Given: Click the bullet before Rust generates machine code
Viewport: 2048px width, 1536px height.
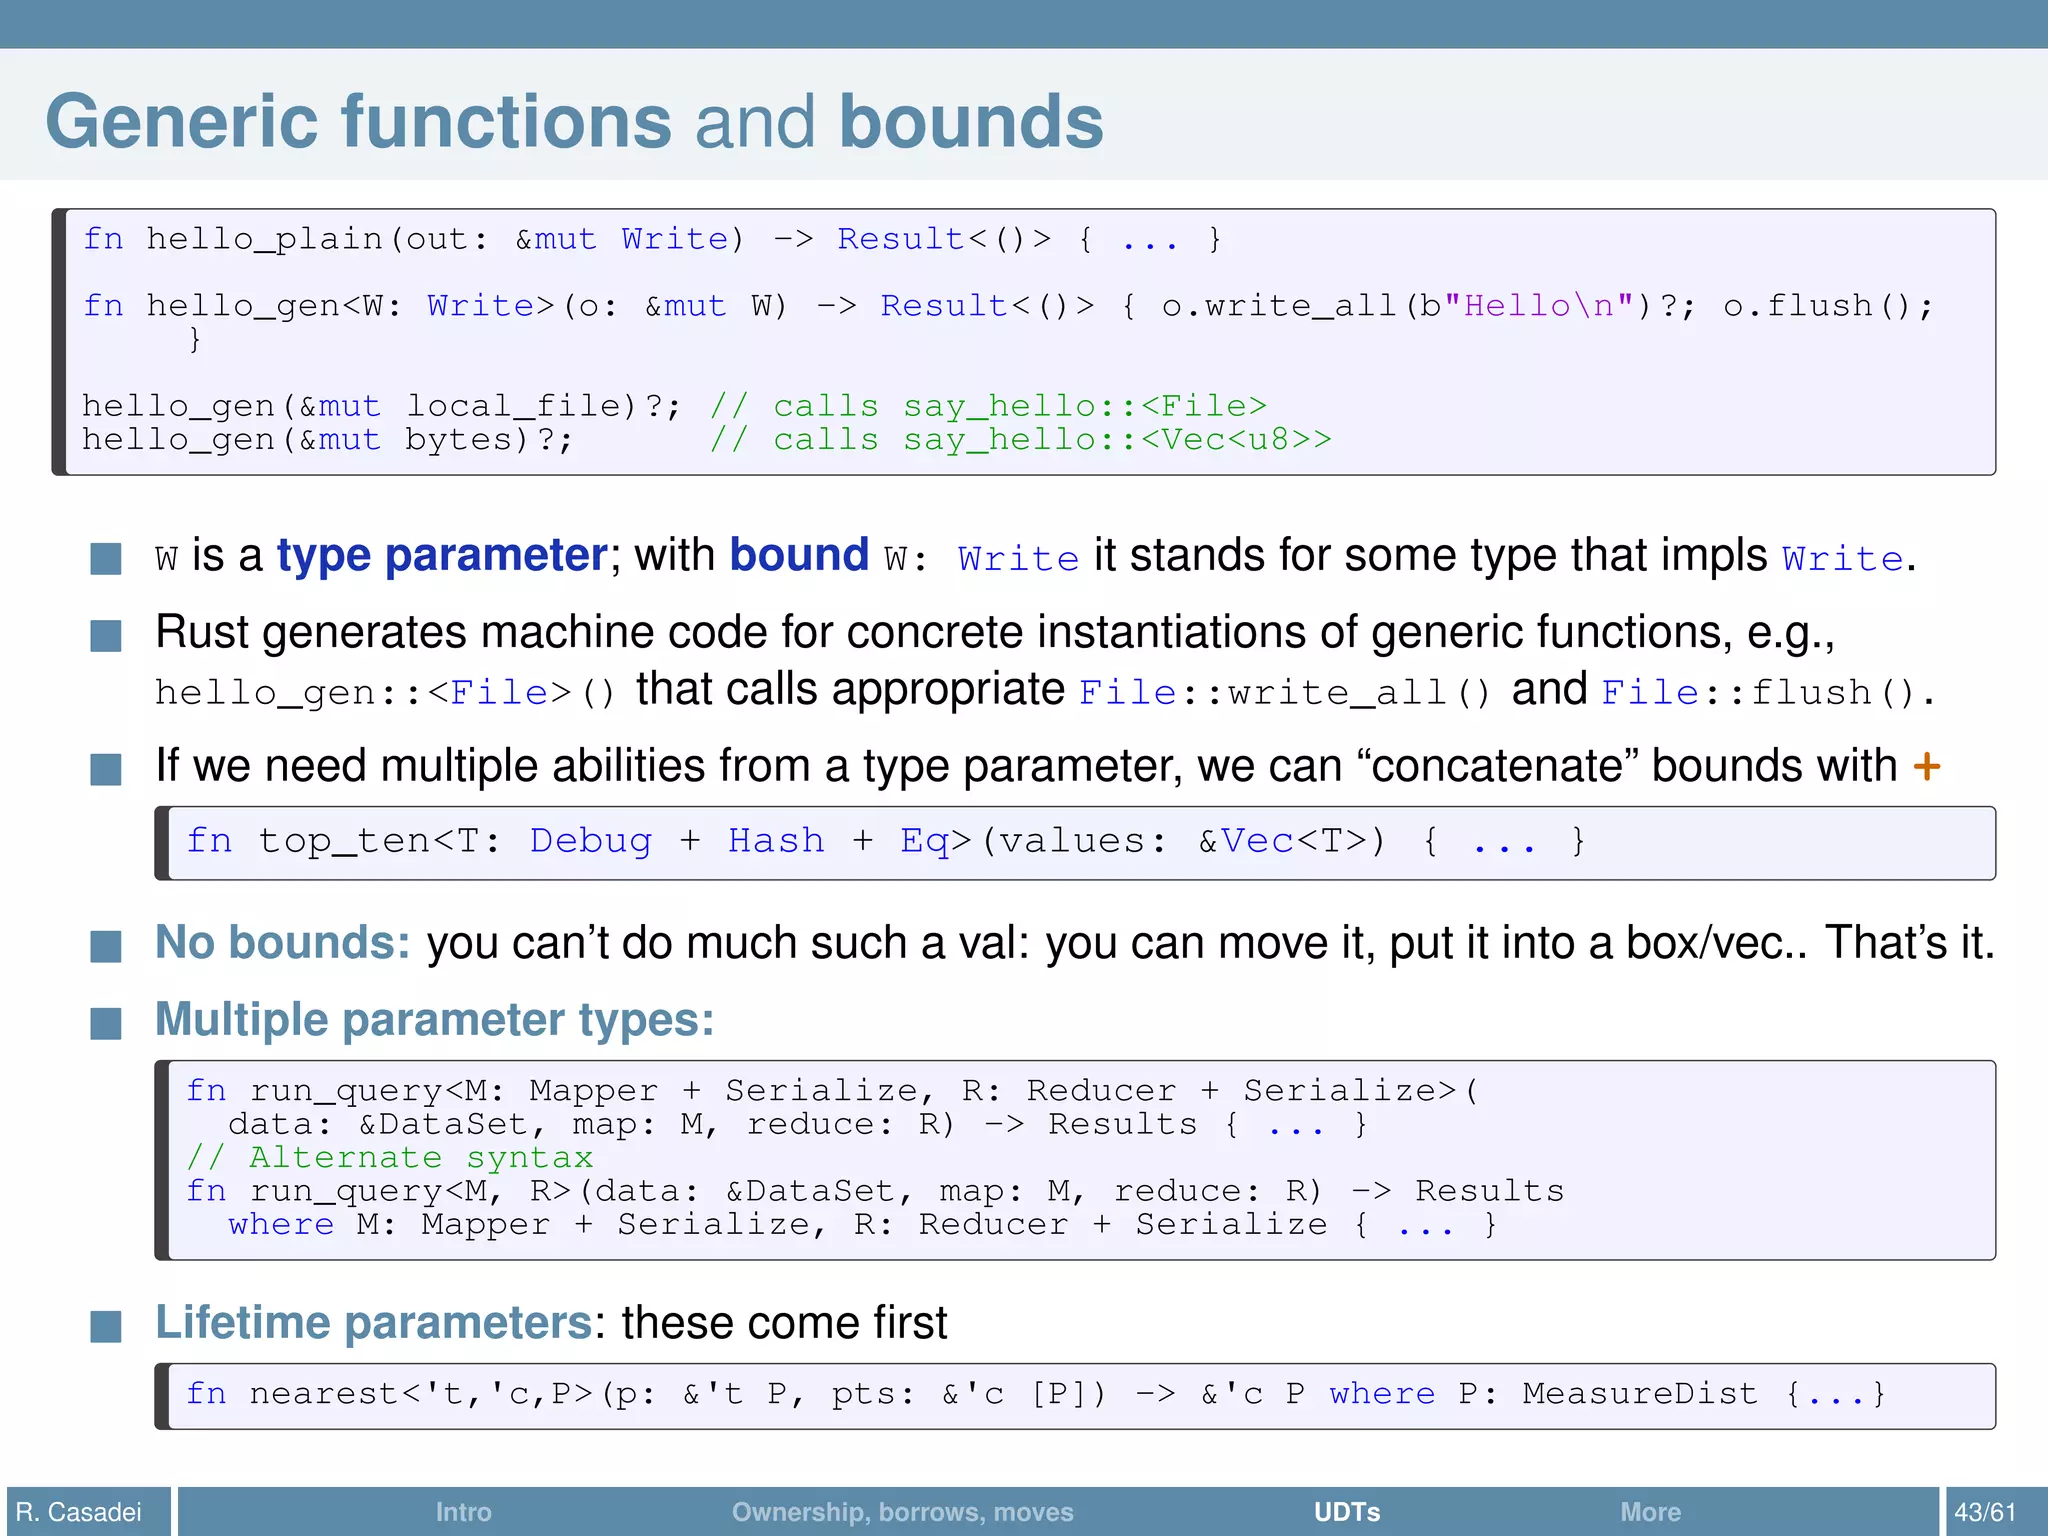Looking at the screenshot, I should pyautogui.click(x=106, y=635).
